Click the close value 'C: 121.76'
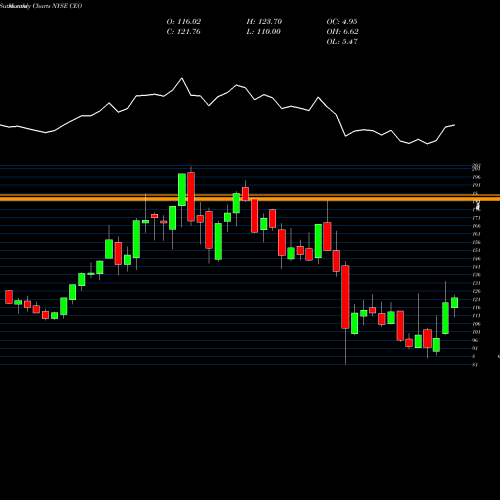 [x=184, y=32]
